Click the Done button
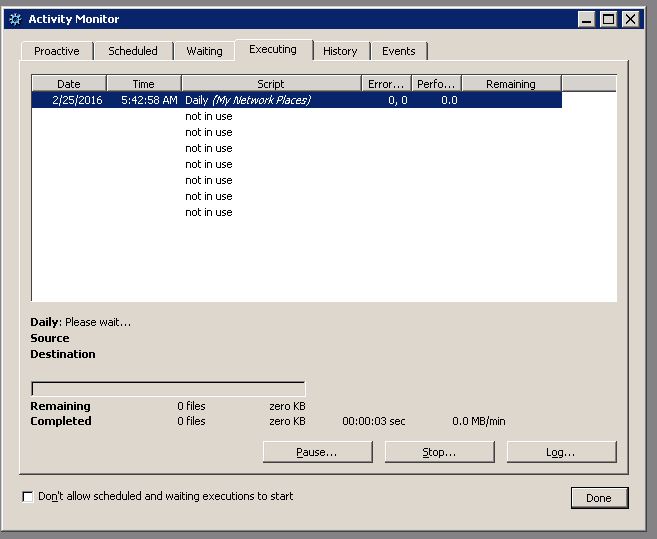The width and height of the screenshot is (657, 539). coord(599,498)
